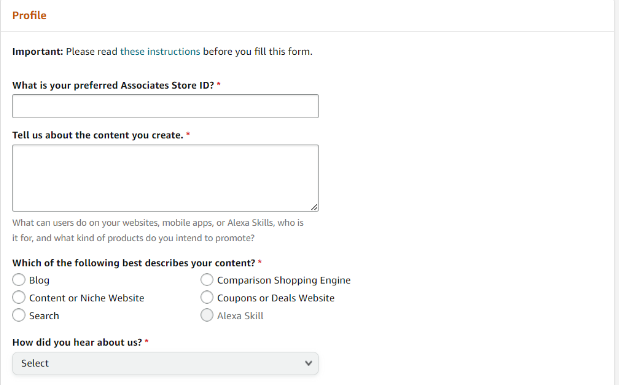Click the 'Which of the following best describes your content?' label
The image size is (619, 391).
point(134,263)
